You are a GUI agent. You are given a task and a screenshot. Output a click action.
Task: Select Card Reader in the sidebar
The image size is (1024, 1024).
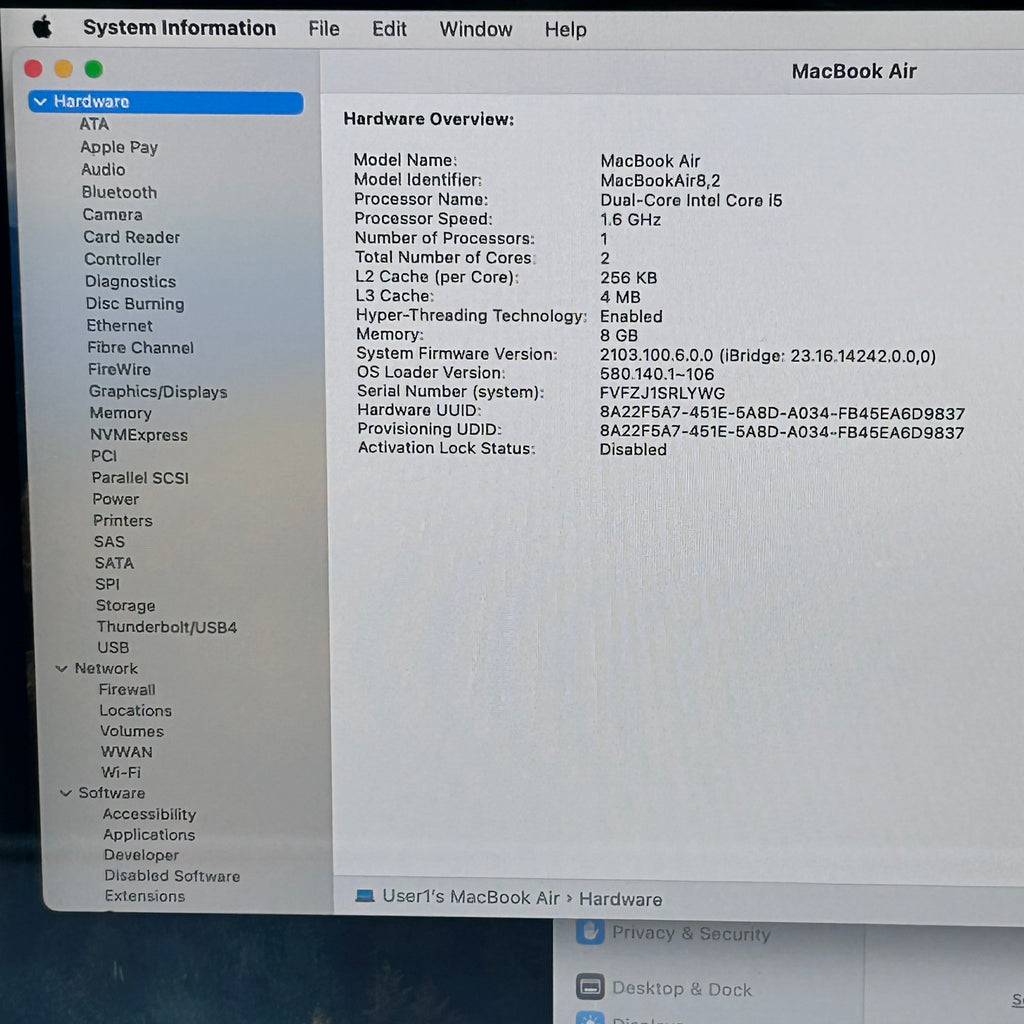click(x=131, y=237)
